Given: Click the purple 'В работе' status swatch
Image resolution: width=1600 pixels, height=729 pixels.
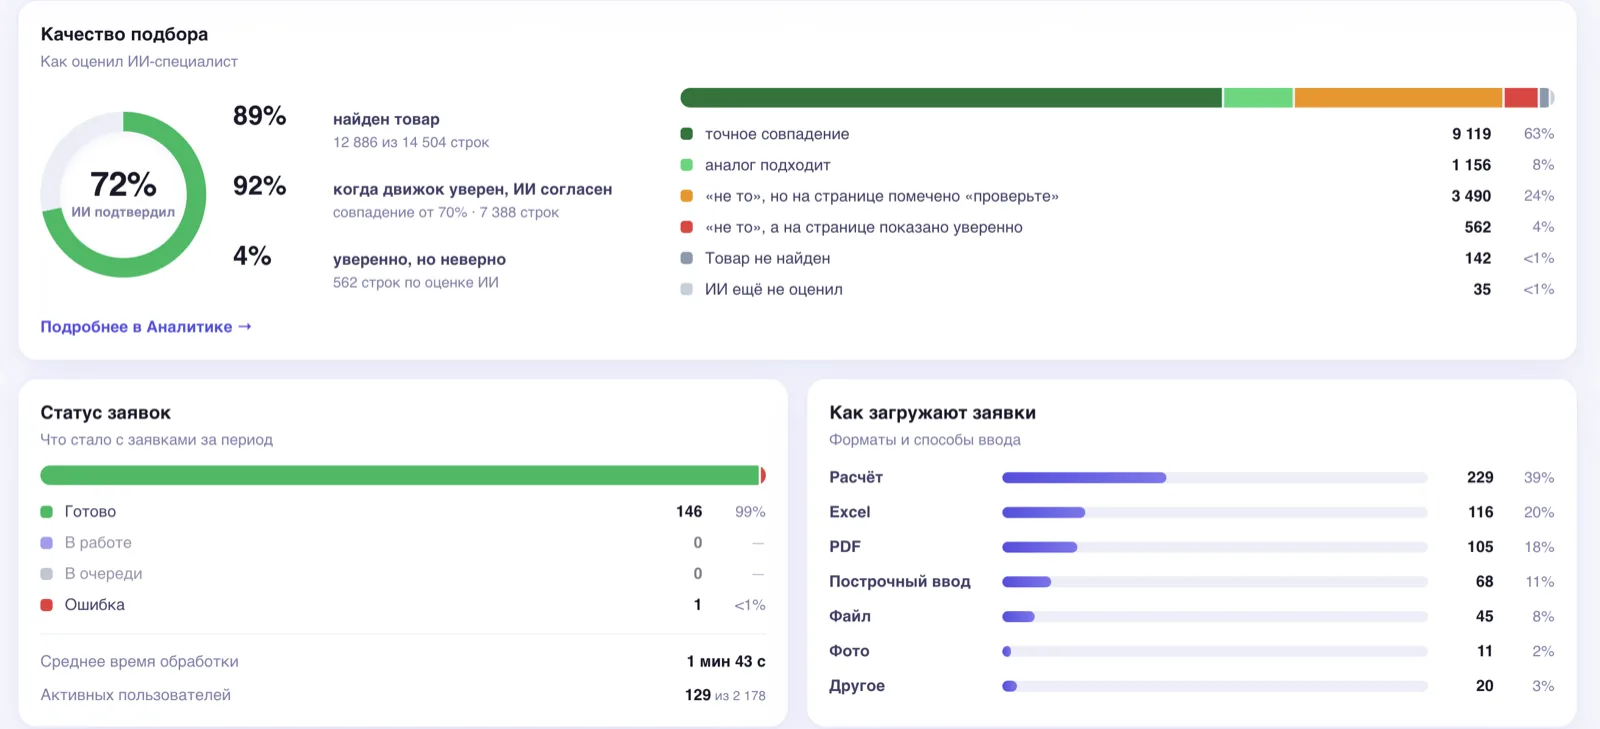Looking at the screenshot, I should [x=46, y=543].
